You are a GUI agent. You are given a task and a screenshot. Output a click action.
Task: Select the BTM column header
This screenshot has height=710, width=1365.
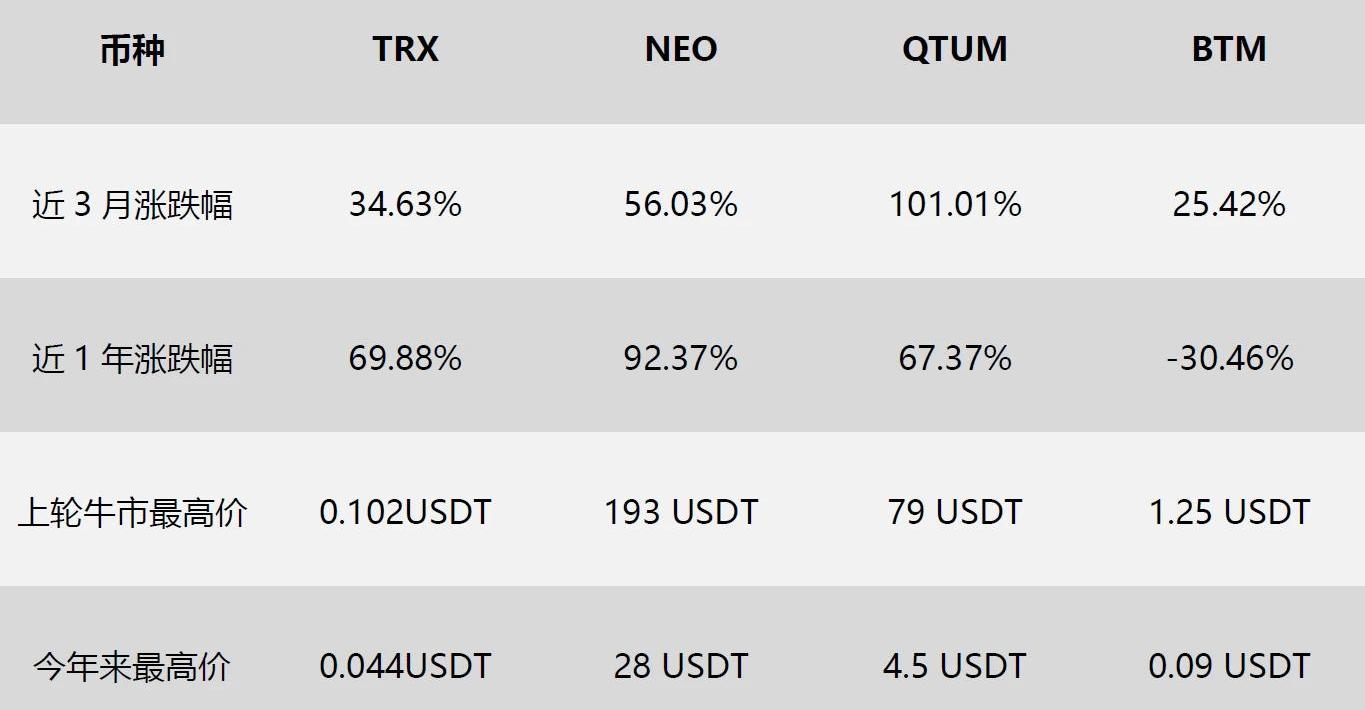click(1229, 49)
